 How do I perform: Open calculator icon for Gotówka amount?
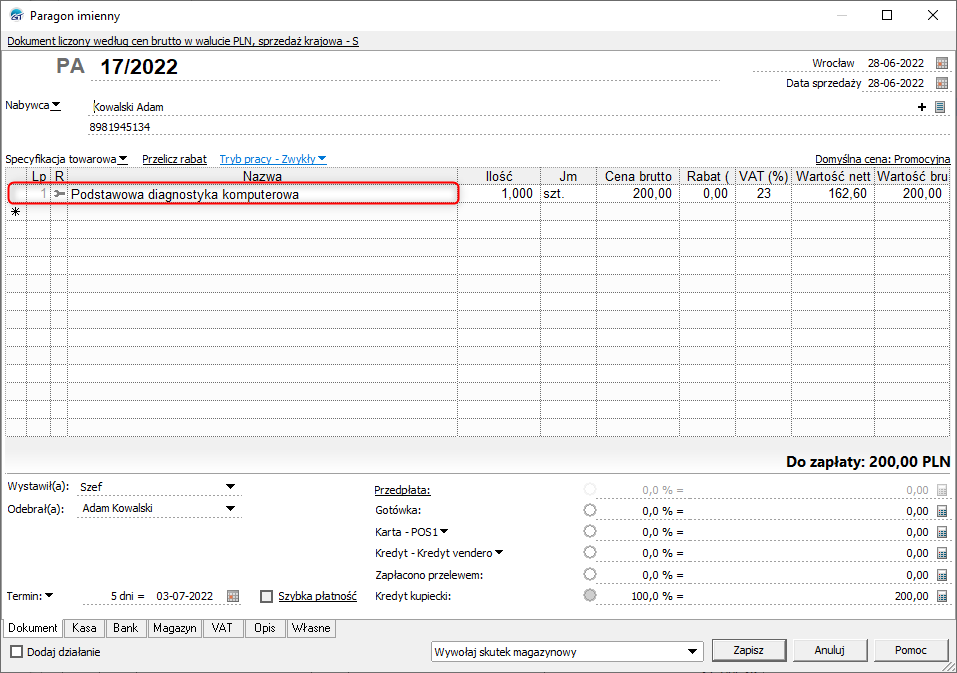tap(942, 511)
